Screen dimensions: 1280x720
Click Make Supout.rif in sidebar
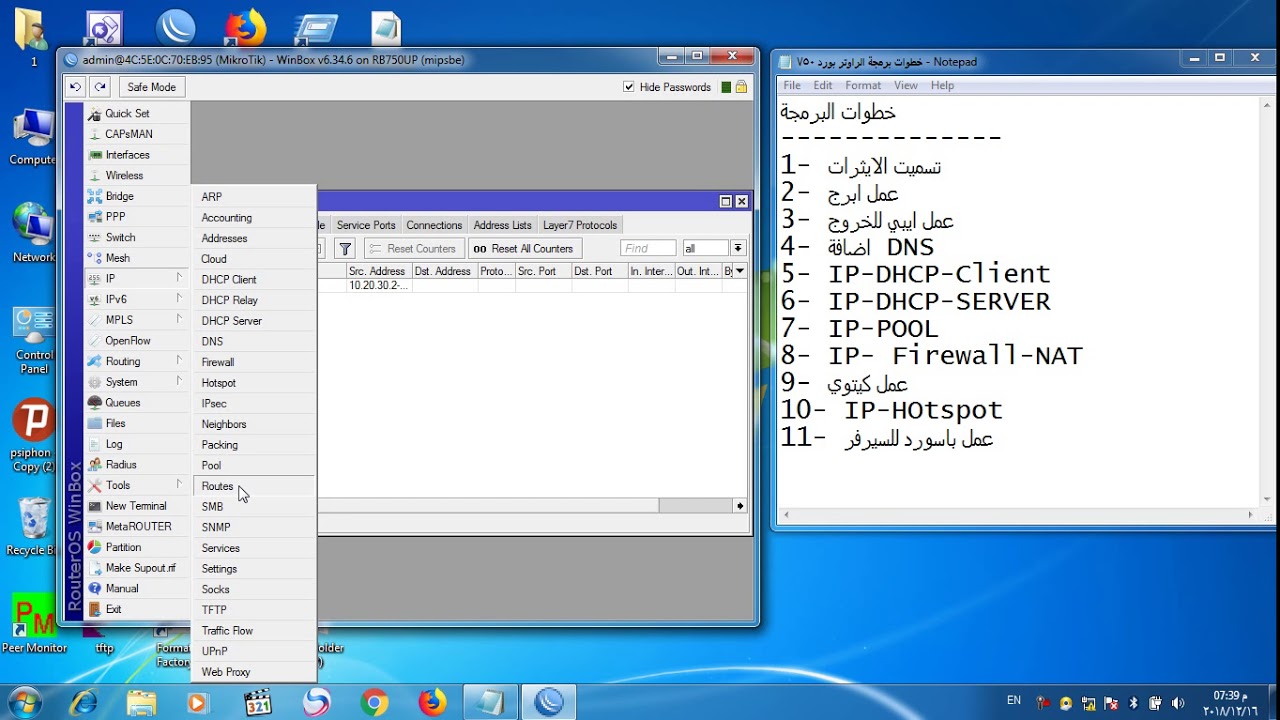(x=140, y=568)
